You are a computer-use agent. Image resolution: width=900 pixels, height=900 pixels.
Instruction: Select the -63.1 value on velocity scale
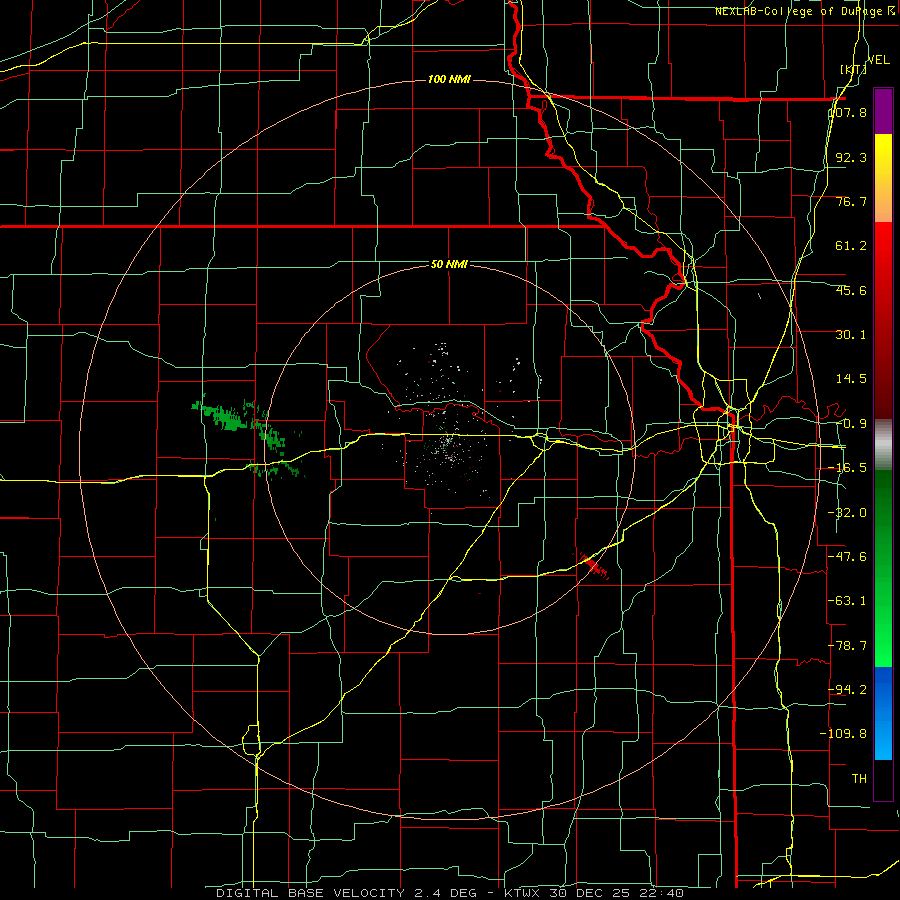(x=848, y=601)
